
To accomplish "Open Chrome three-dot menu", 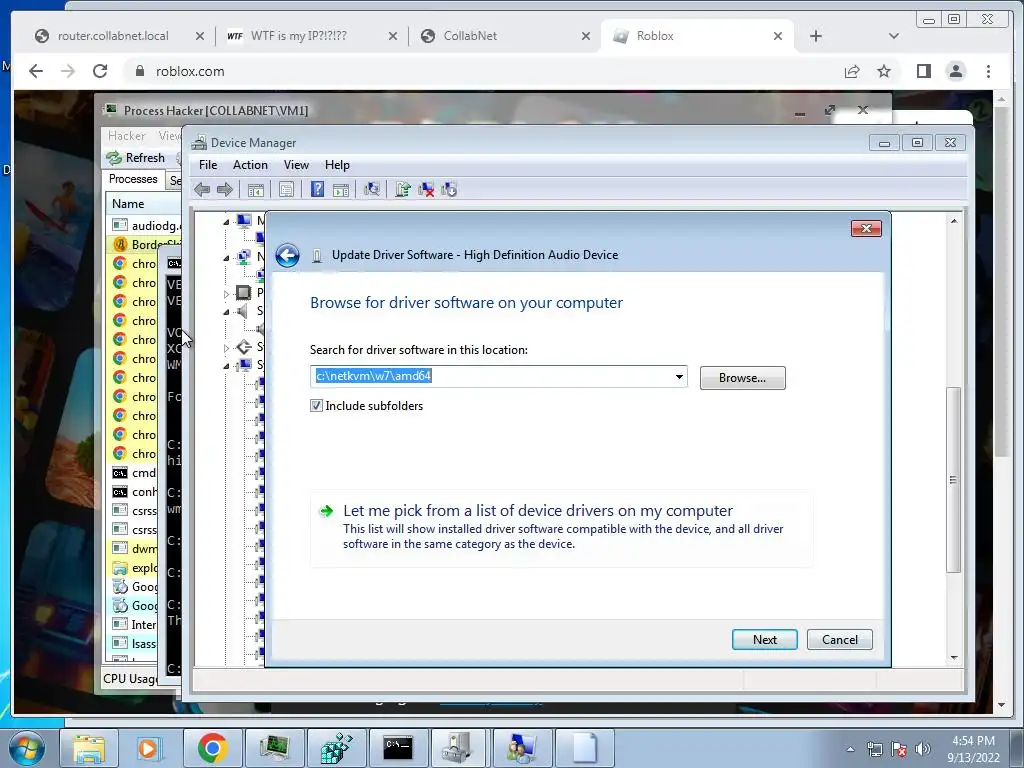I will tap(988, 71).
